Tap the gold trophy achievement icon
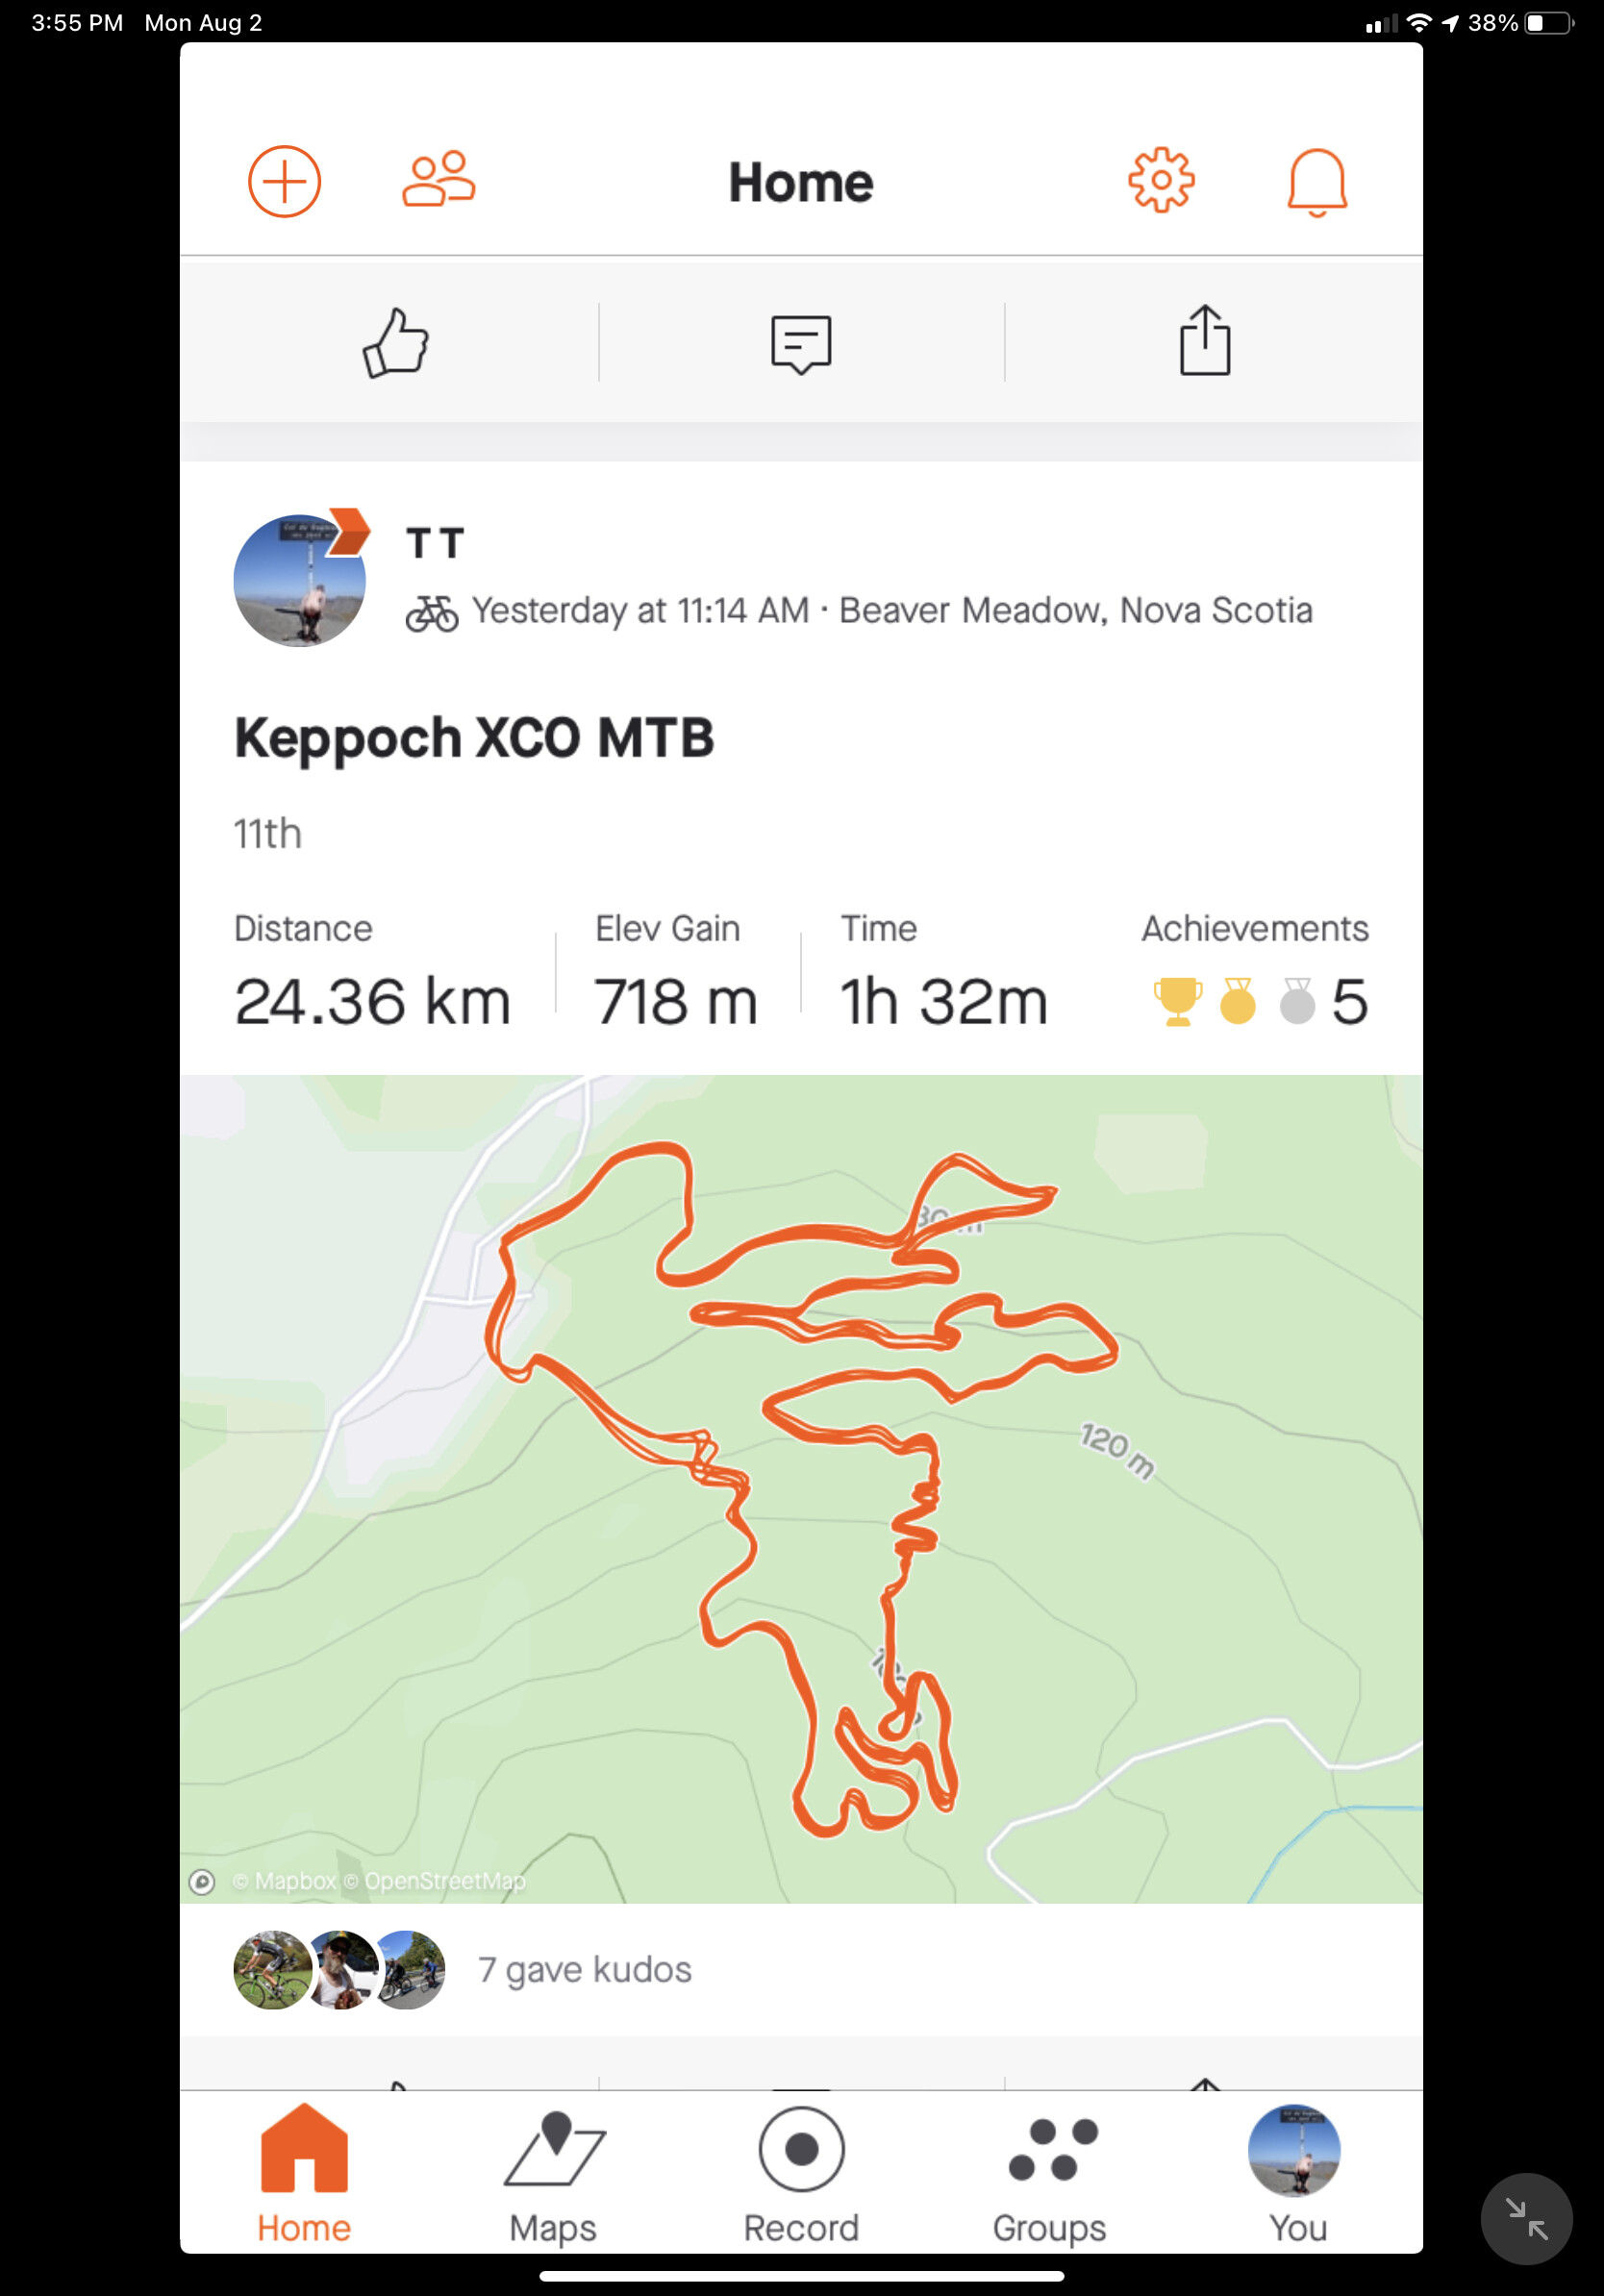Image resolution: width=1604 pixels, height=2296 pixels. coord(1178,1001)
